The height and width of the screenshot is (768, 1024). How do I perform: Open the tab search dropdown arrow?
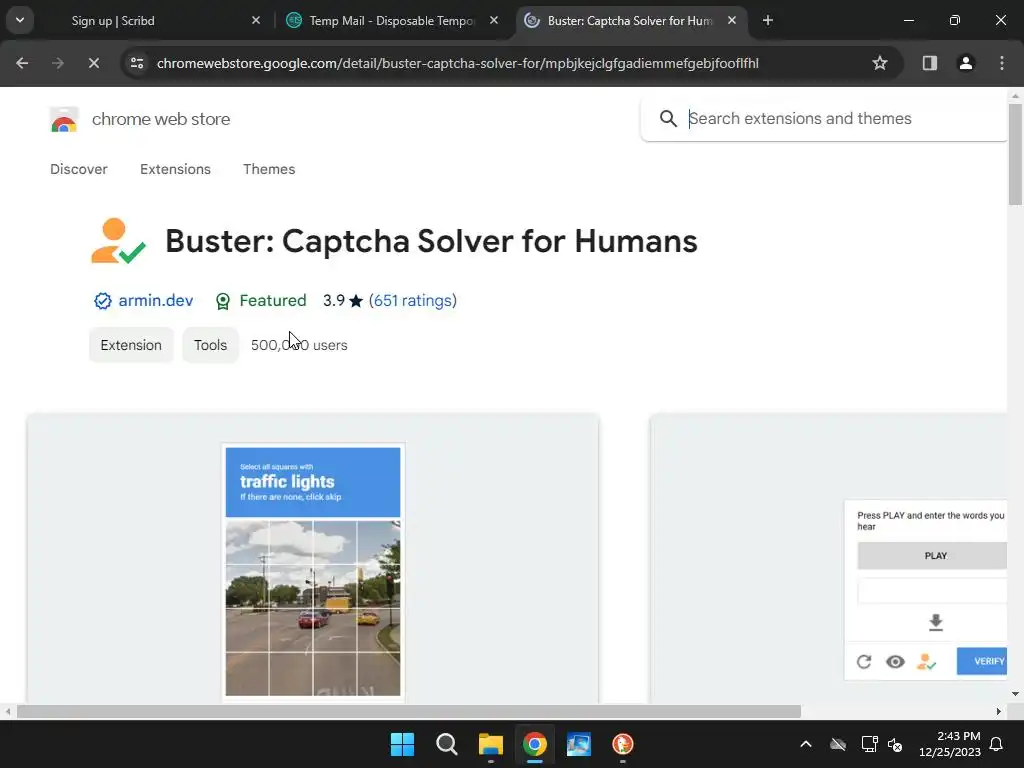click(x=20, y=20)
